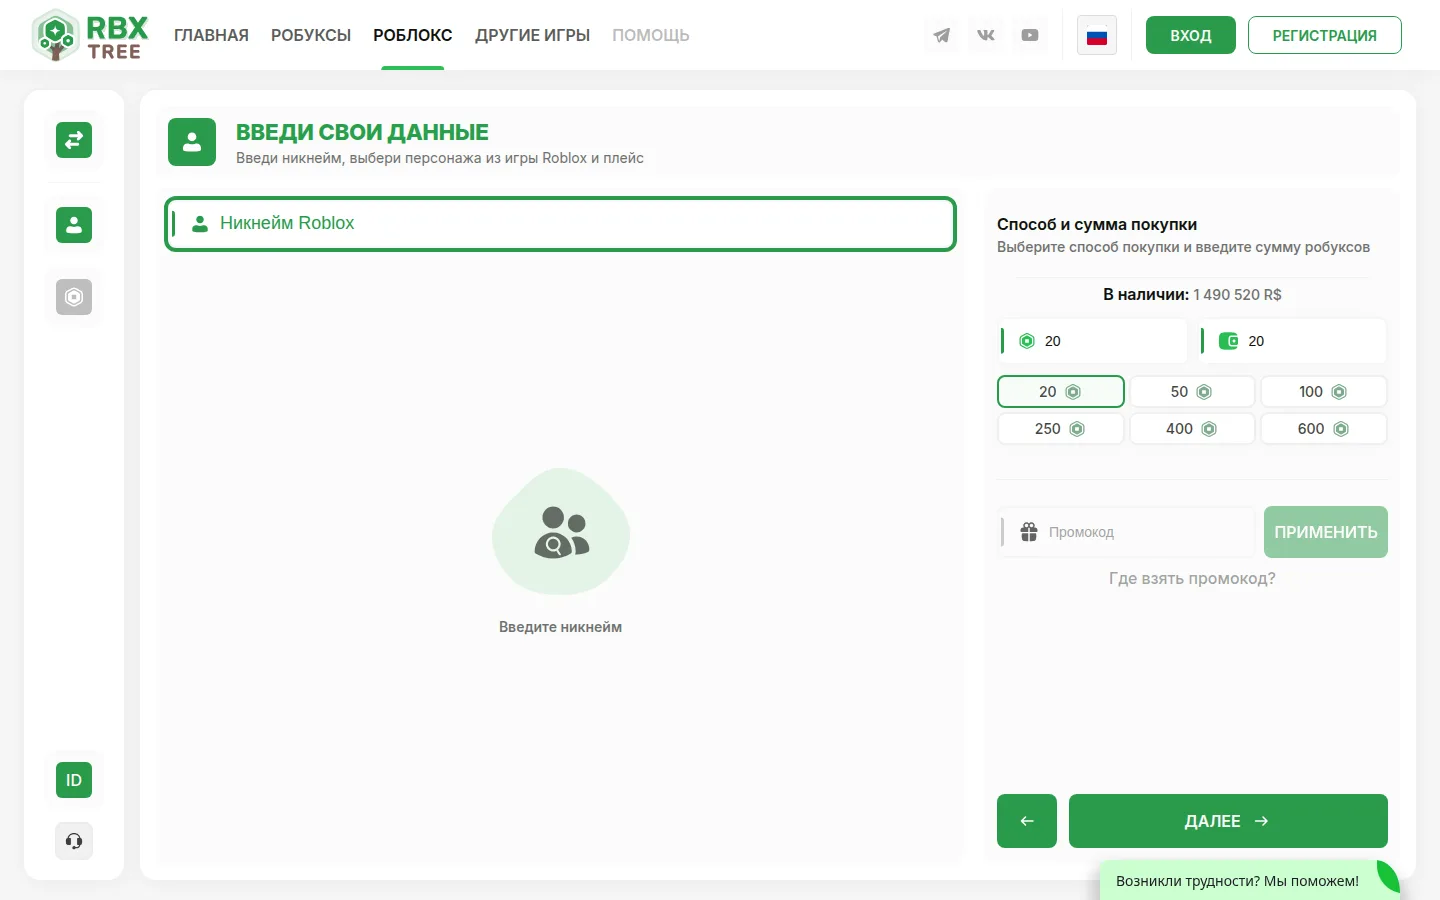
Task: Open the РОБУКСЫ menu item
Action: point(311,36)
